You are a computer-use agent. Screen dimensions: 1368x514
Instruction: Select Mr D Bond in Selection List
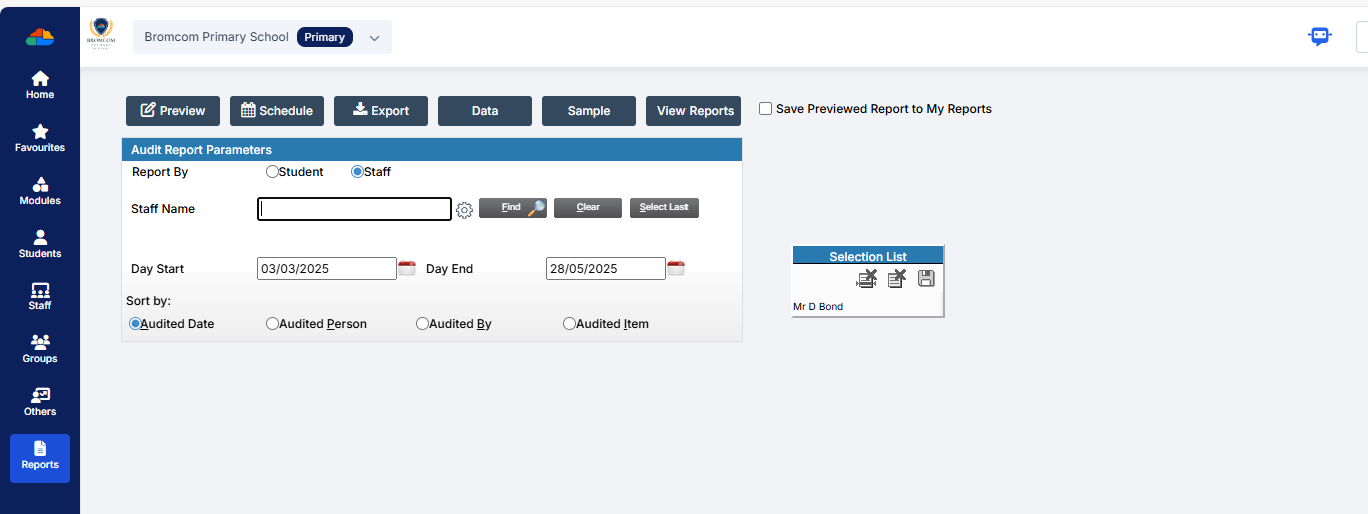tap(818, 307)
